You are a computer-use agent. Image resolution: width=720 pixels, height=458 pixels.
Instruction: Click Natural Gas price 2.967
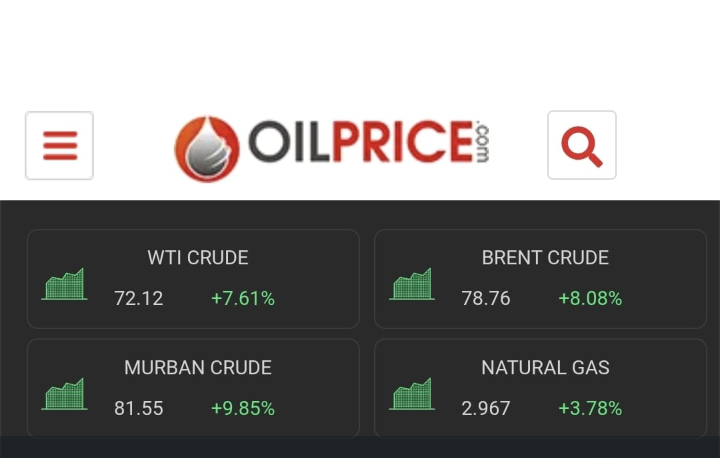pos(486,409)
